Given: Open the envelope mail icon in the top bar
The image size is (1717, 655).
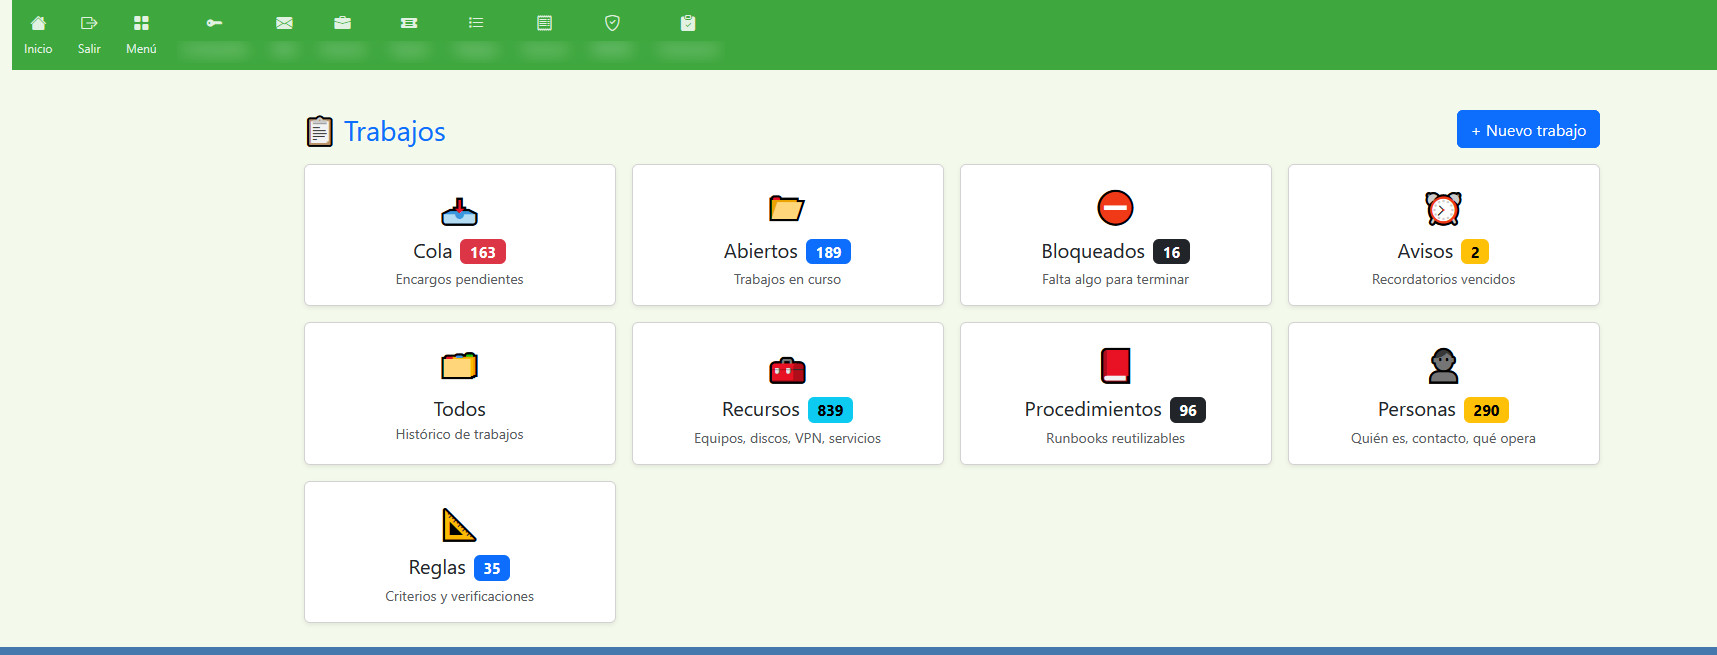Looking at the screenshot, I should (x=284, y=23).
